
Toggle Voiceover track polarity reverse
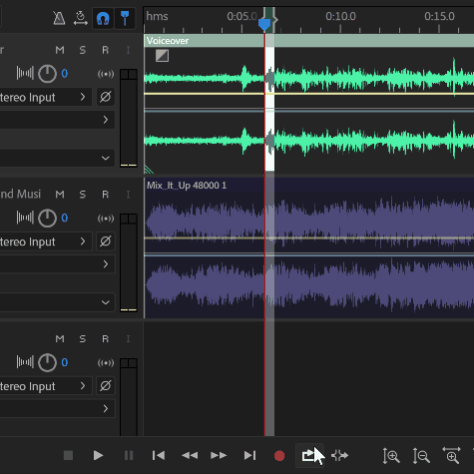(106, 97)
